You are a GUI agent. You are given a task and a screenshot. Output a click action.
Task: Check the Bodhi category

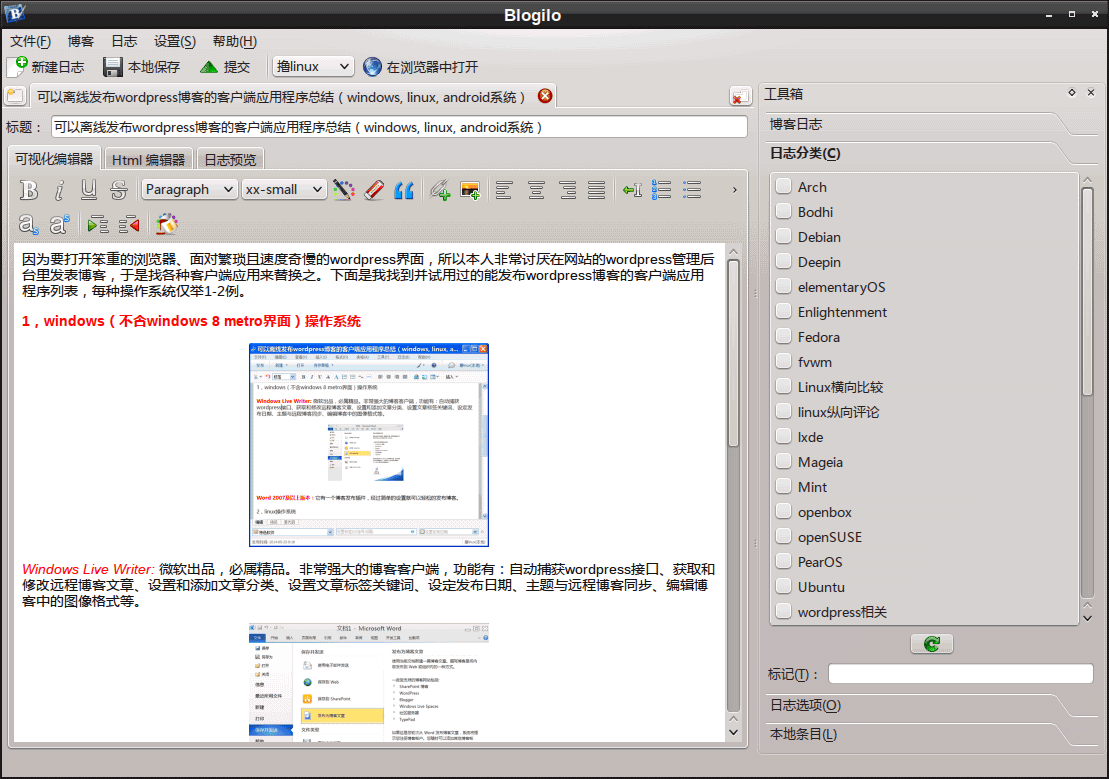783,211
